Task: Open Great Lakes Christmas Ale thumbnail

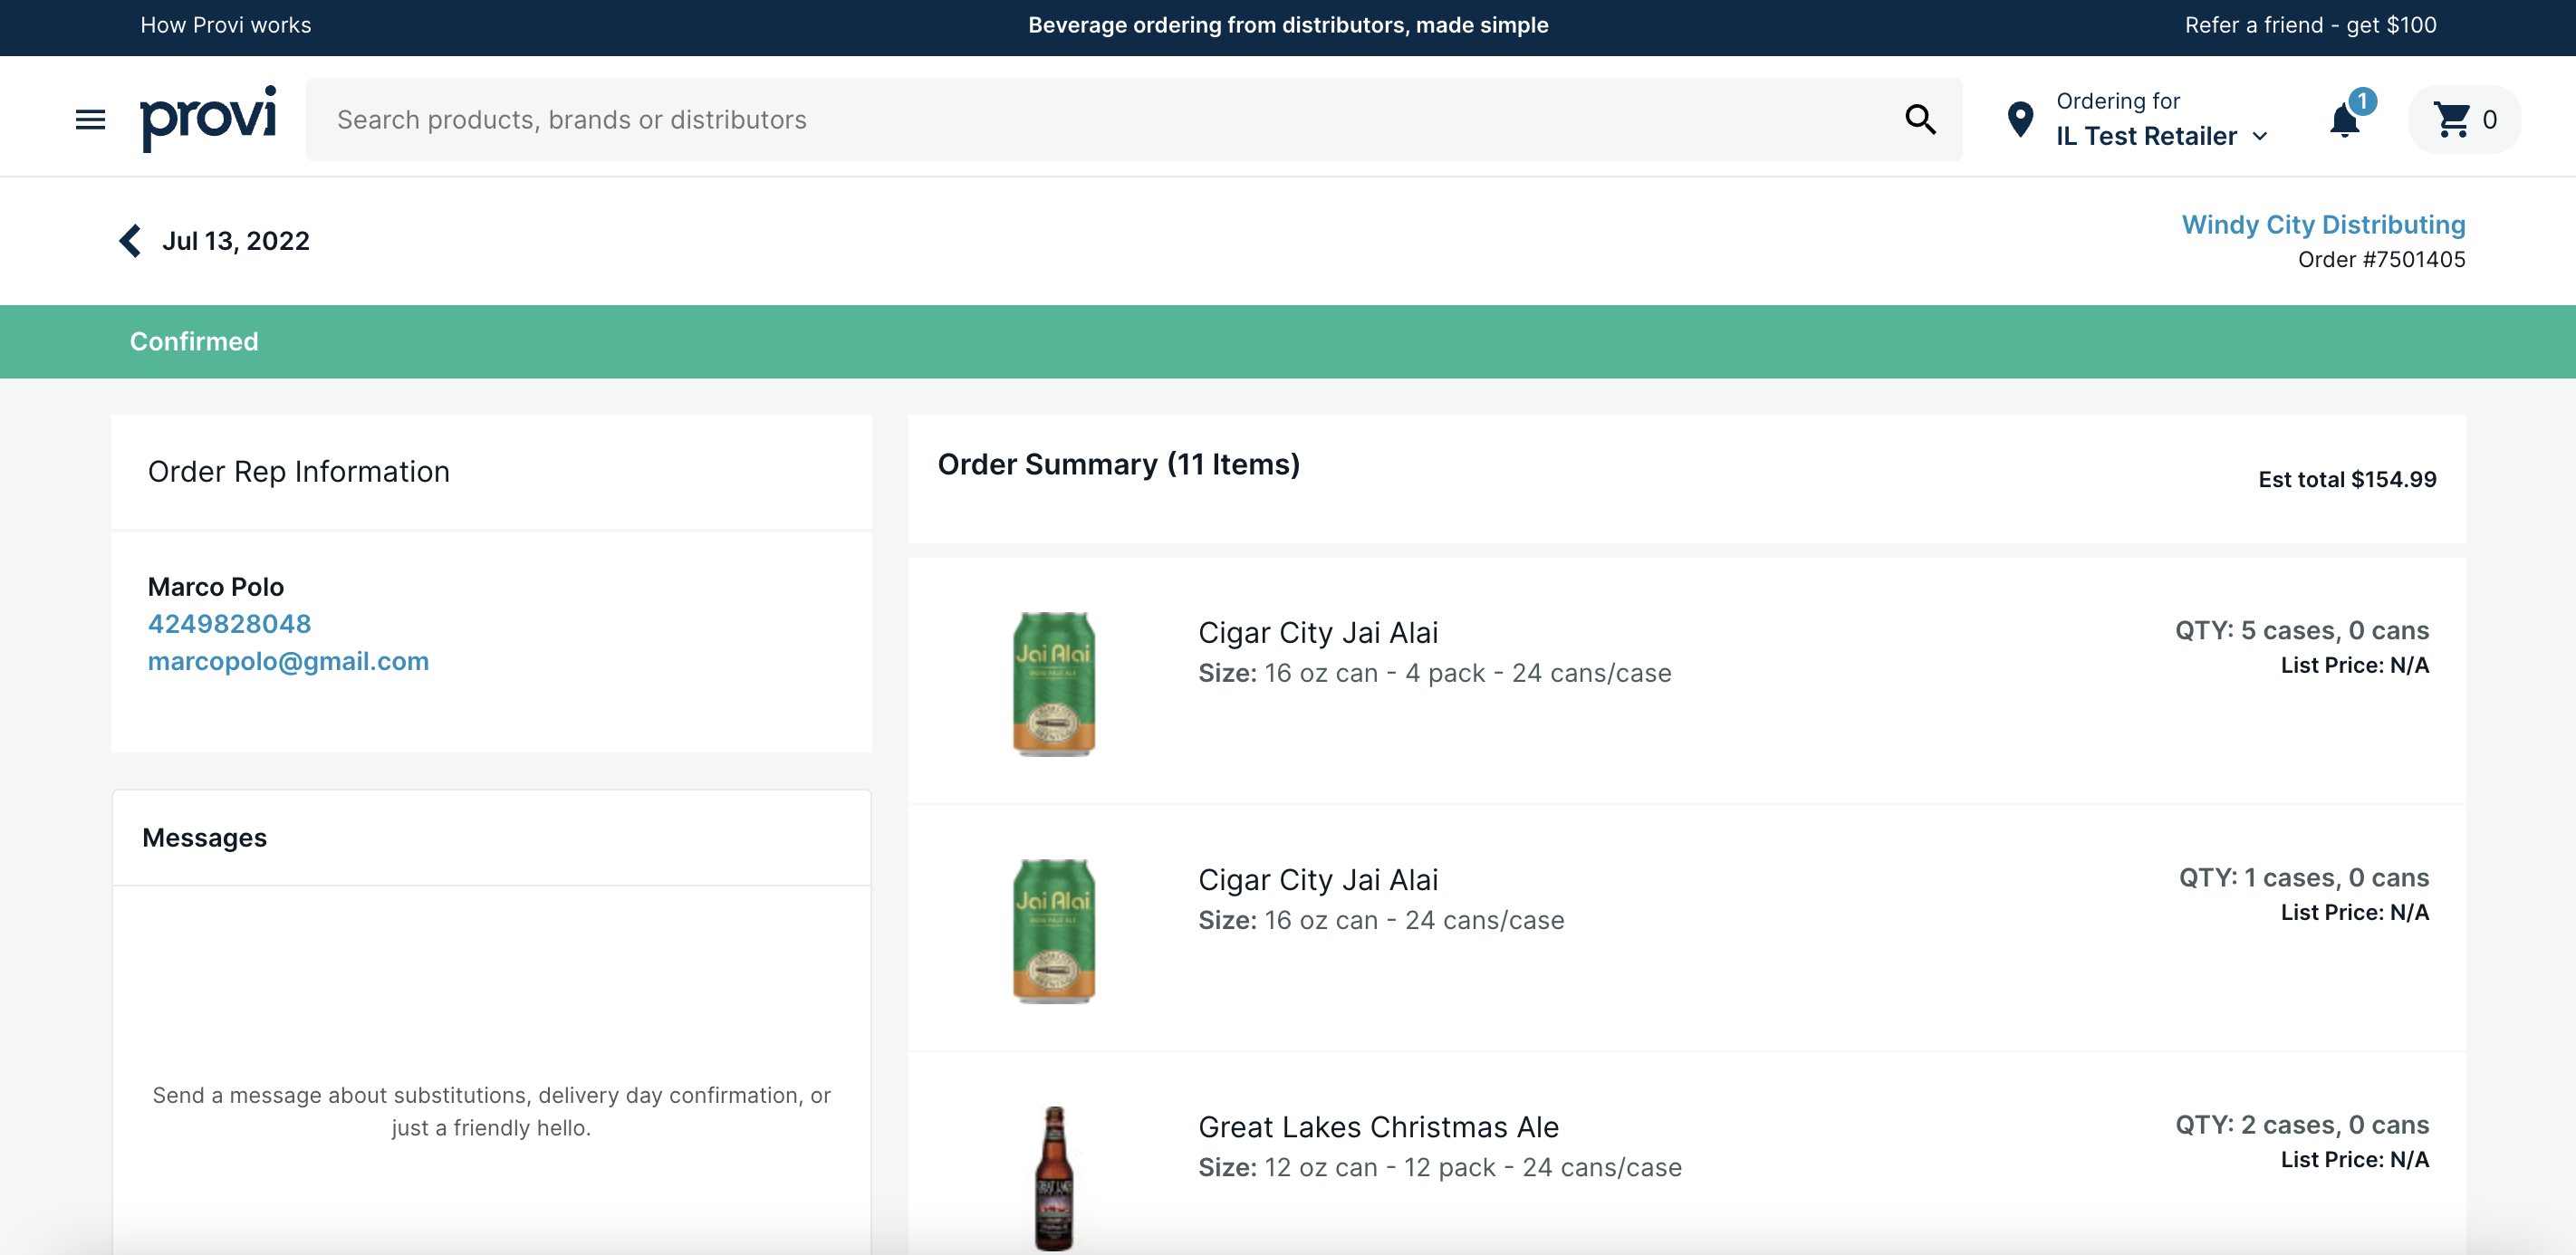Action: click(x=1054, y=1178)
